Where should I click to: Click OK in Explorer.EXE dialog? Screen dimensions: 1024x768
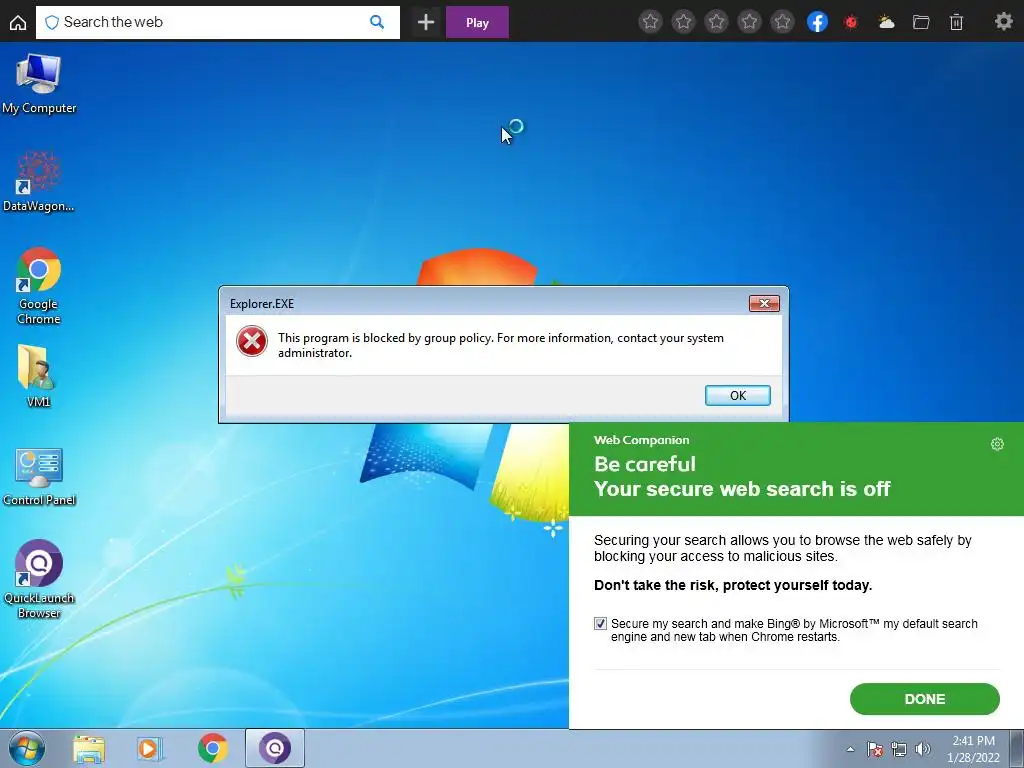coord(737,395)
